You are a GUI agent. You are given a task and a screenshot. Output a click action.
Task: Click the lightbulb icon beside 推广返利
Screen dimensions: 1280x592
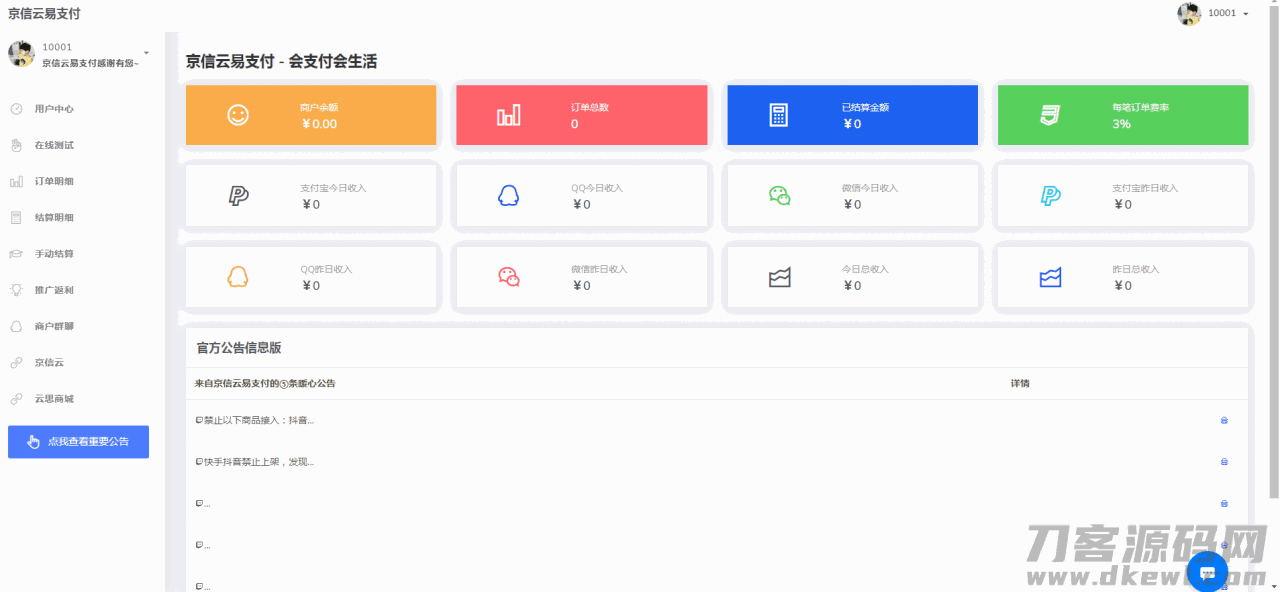(x=16, y=290)
